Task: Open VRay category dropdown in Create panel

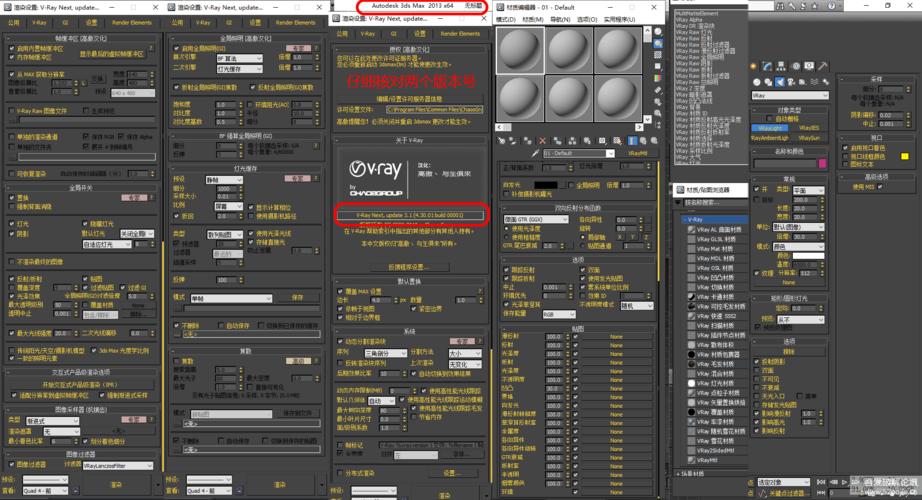Action: click(790, 95)
